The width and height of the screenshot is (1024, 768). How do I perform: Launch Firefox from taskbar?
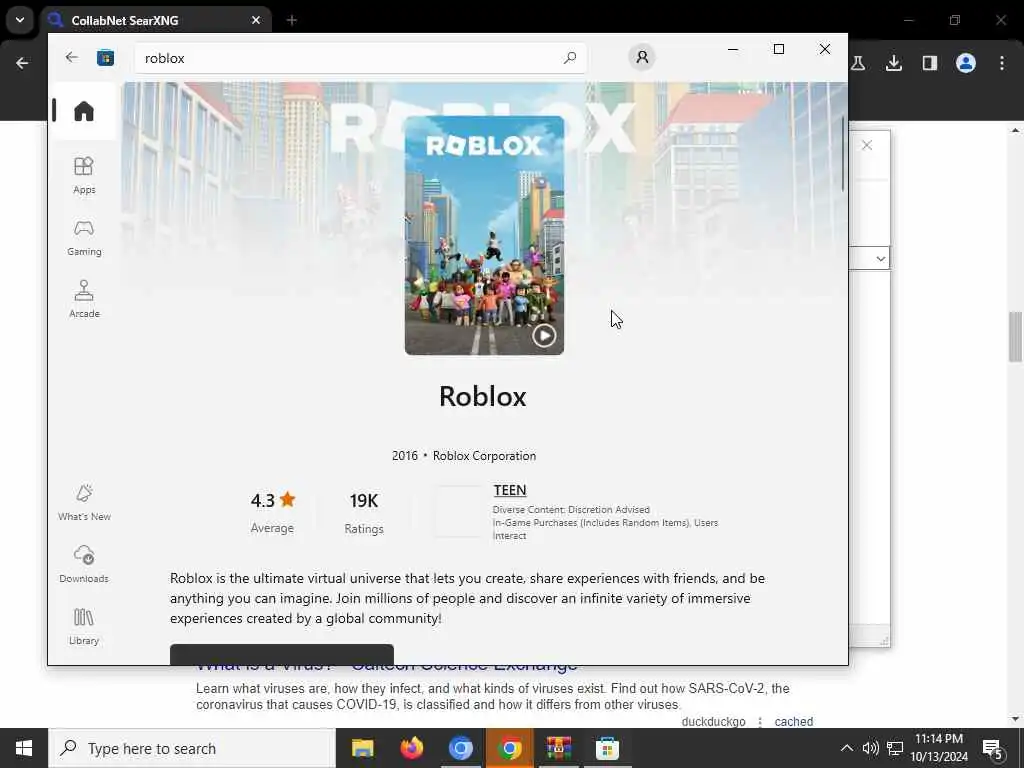tap(411, 748)
